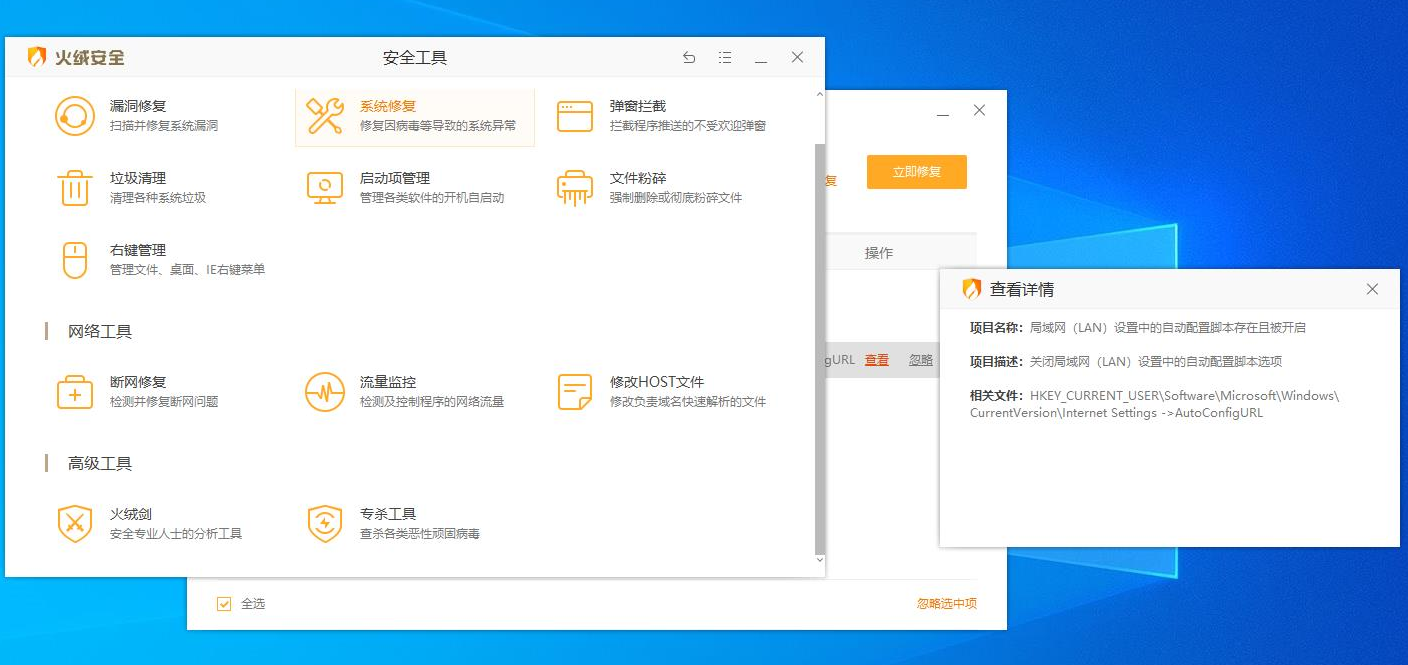Select the 系统修复 title text
The width and height of the screenshot is (1408, 665).
[388, 106]
